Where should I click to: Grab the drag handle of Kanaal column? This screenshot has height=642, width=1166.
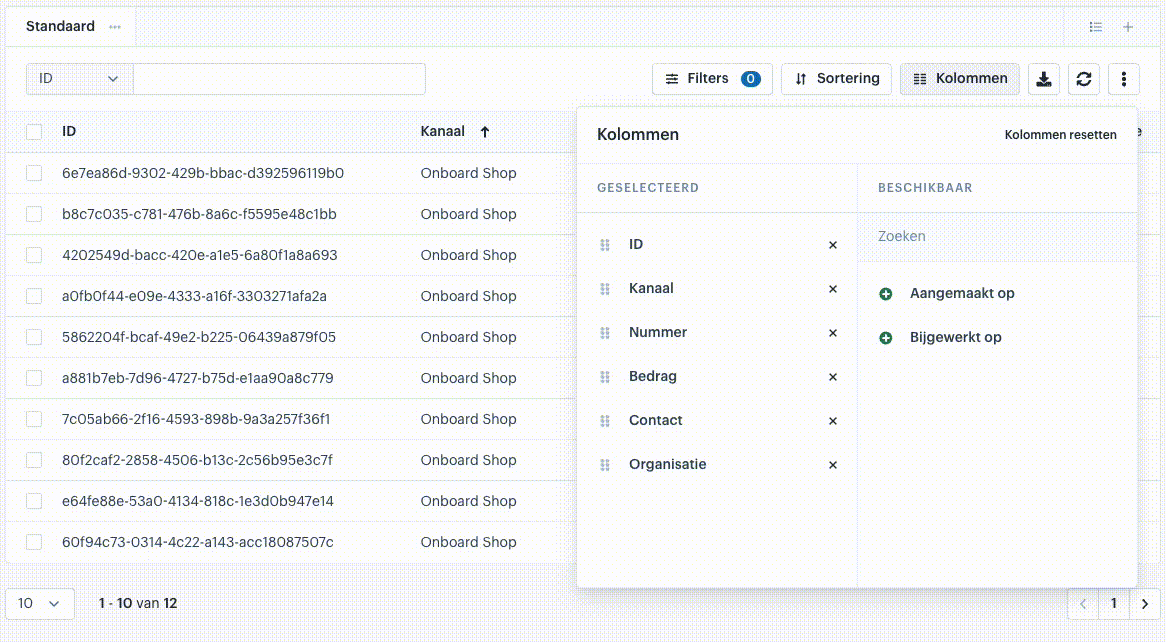(x=605, y=289)
